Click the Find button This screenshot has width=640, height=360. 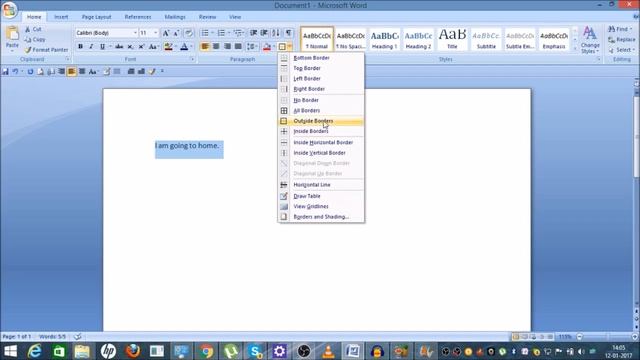coord(619,29)
